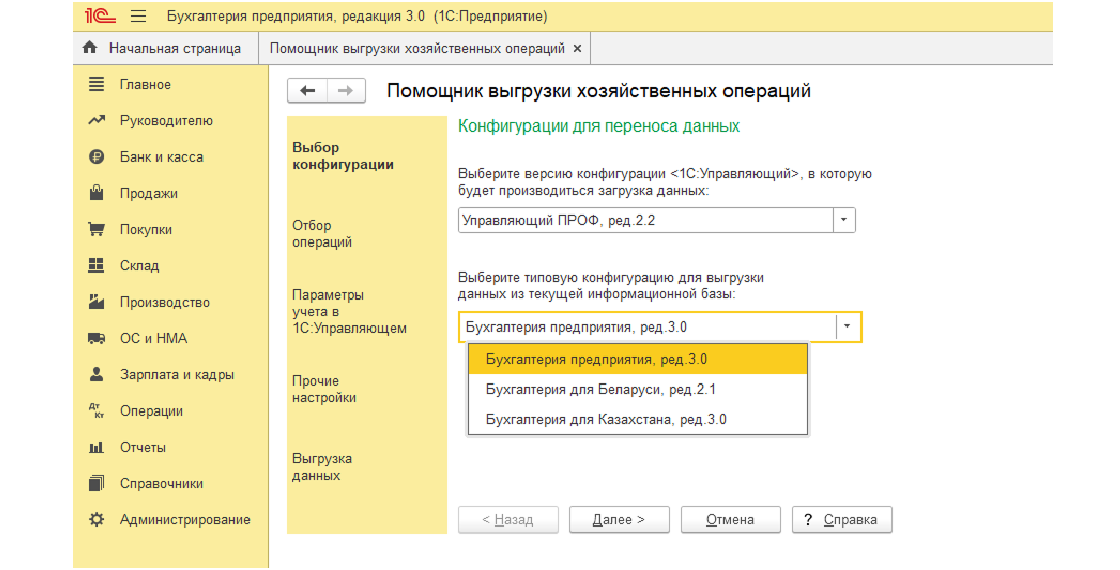1120x570 pixels.
Task: Collapse the типовая конфигурация dropdown arrow
Action: tap(847, 327)
